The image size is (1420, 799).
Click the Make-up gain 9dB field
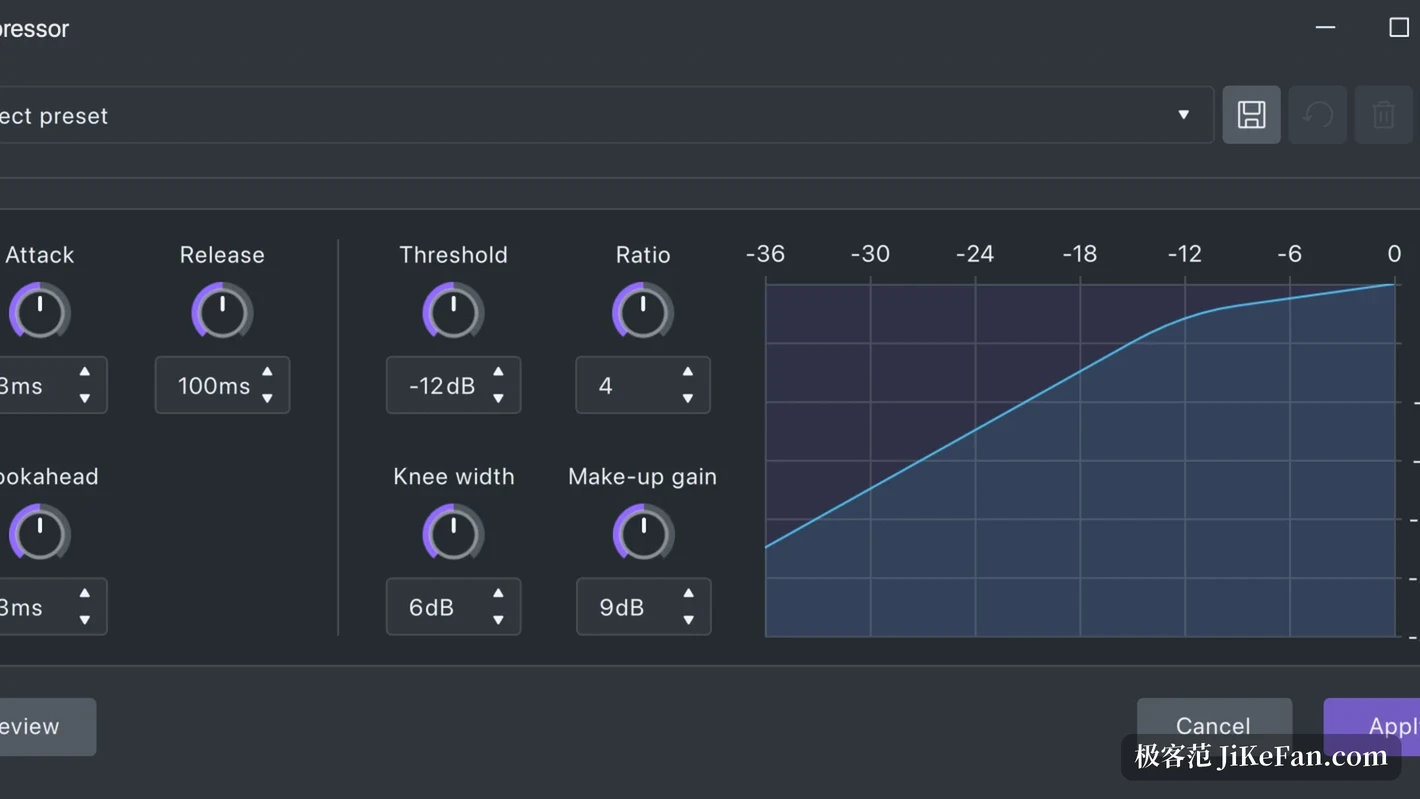coord(643,607)
